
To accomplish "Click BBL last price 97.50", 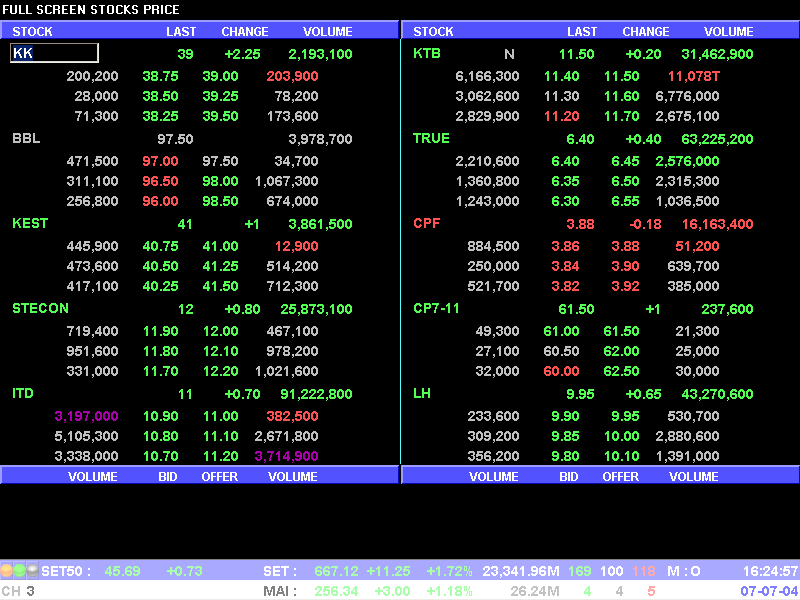I will pyautogui.click(x=175, y=139).
